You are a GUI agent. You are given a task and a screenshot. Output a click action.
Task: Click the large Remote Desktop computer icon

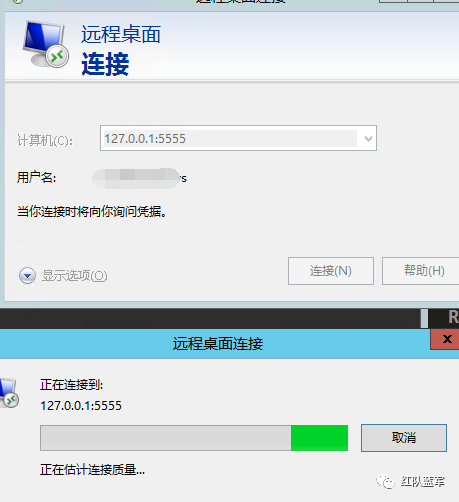click(x=46, y=44)
